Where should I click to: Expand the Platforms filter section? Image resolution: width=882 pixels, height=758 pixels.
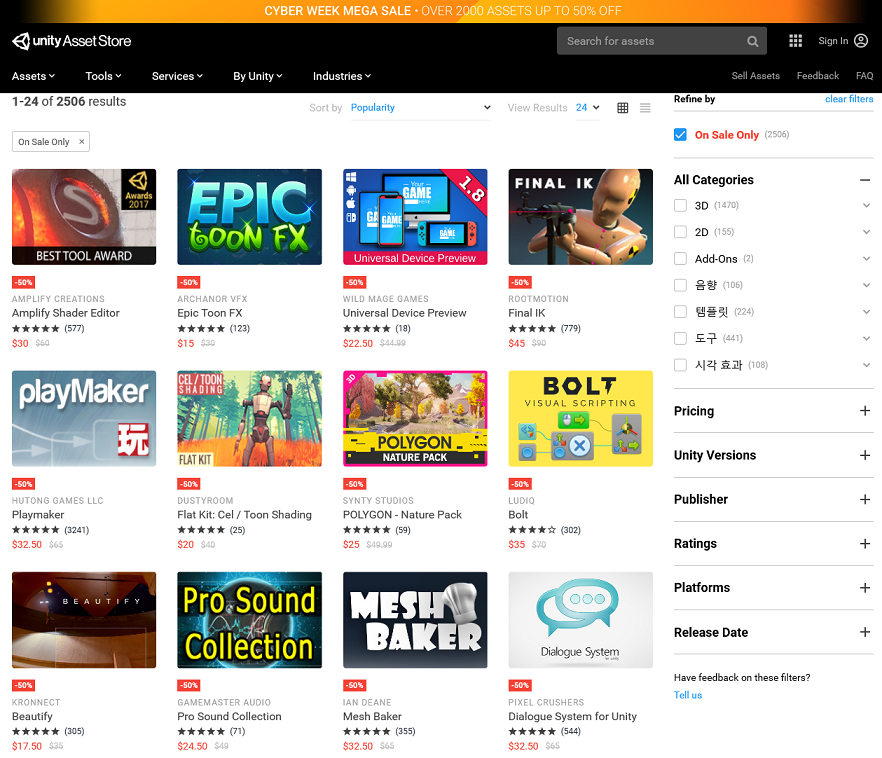click(865, 588)
